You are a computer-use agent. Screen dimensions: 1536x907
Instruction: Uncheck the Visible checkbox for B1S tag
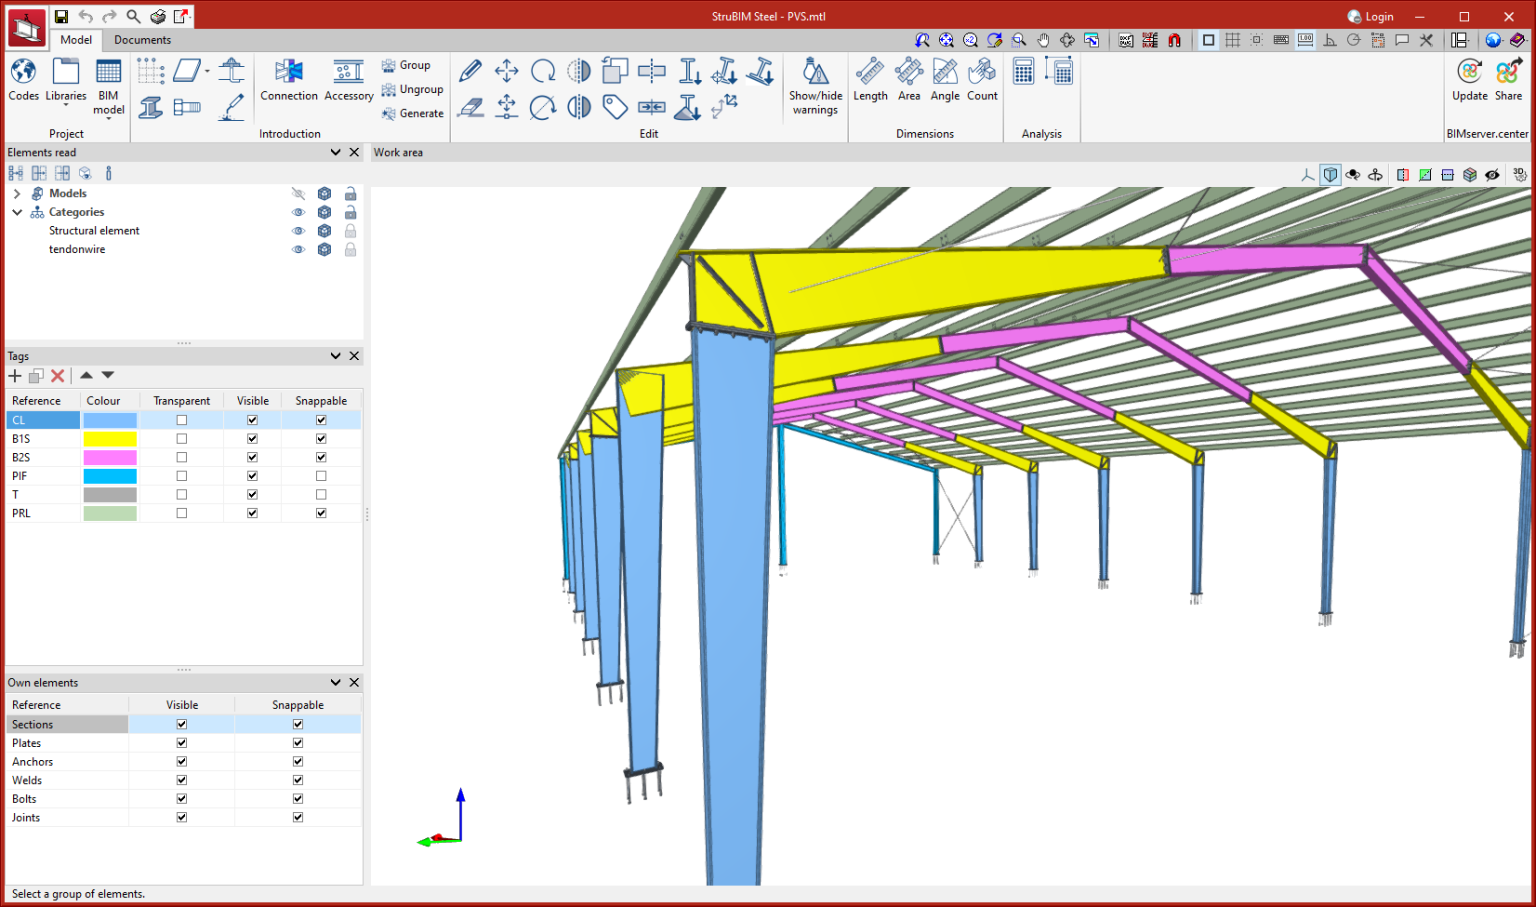pyautogui.click(x=252, y=438)
